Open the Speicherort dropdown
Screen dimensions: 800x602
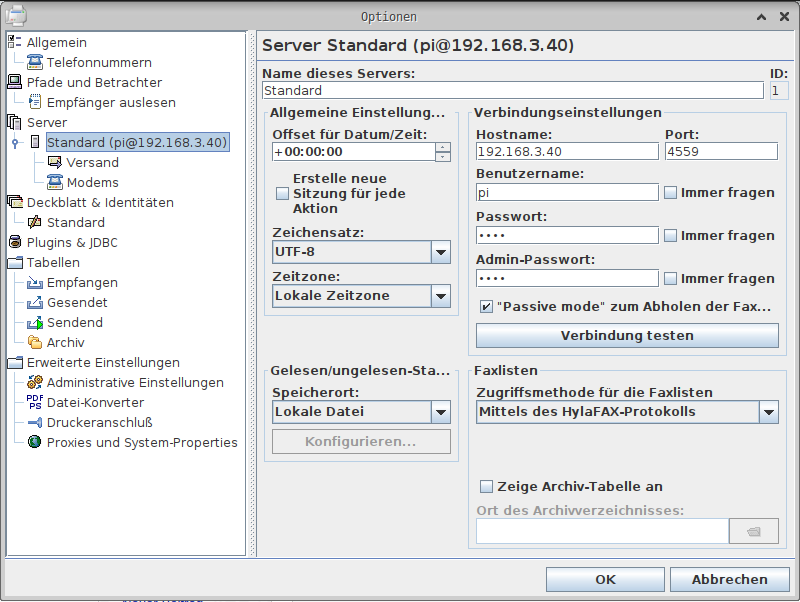(x=441, y=412)
